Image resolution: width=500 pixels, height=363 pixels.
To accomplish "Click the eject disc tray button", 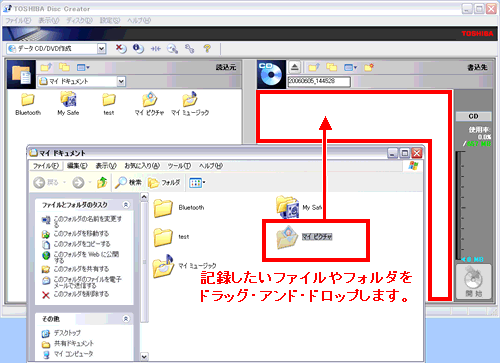I will point(295,67).
